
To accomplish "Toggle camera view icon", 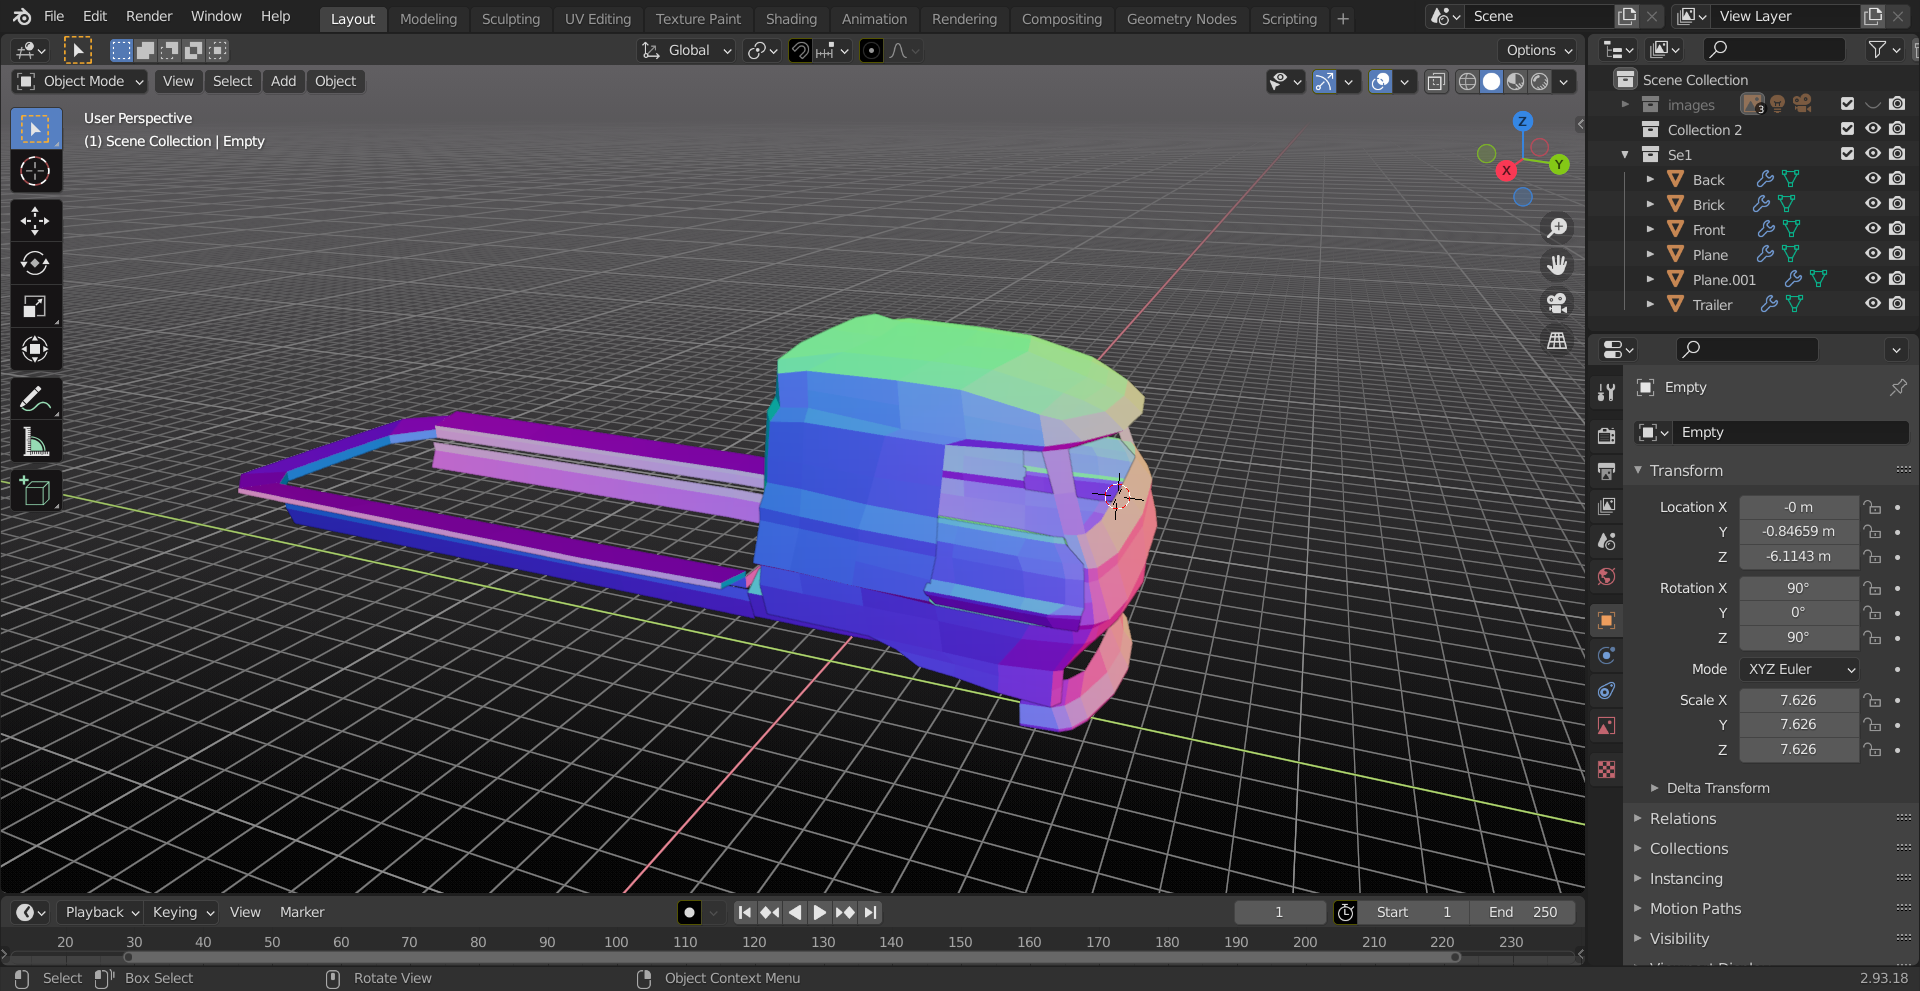I will click(x=1557, y=303).
